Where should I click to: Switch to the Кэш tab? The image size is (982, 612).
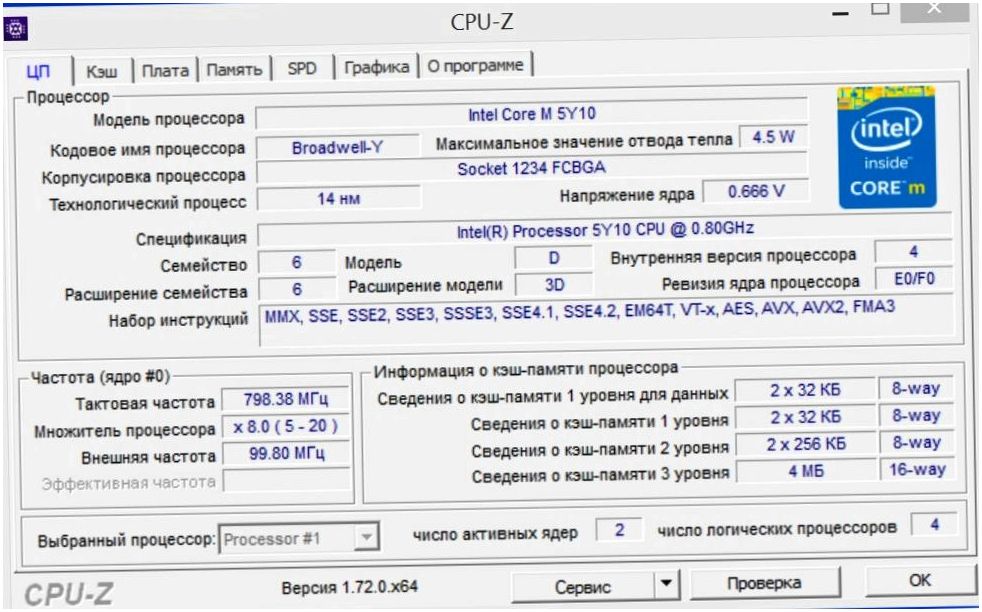pos(101,70)
